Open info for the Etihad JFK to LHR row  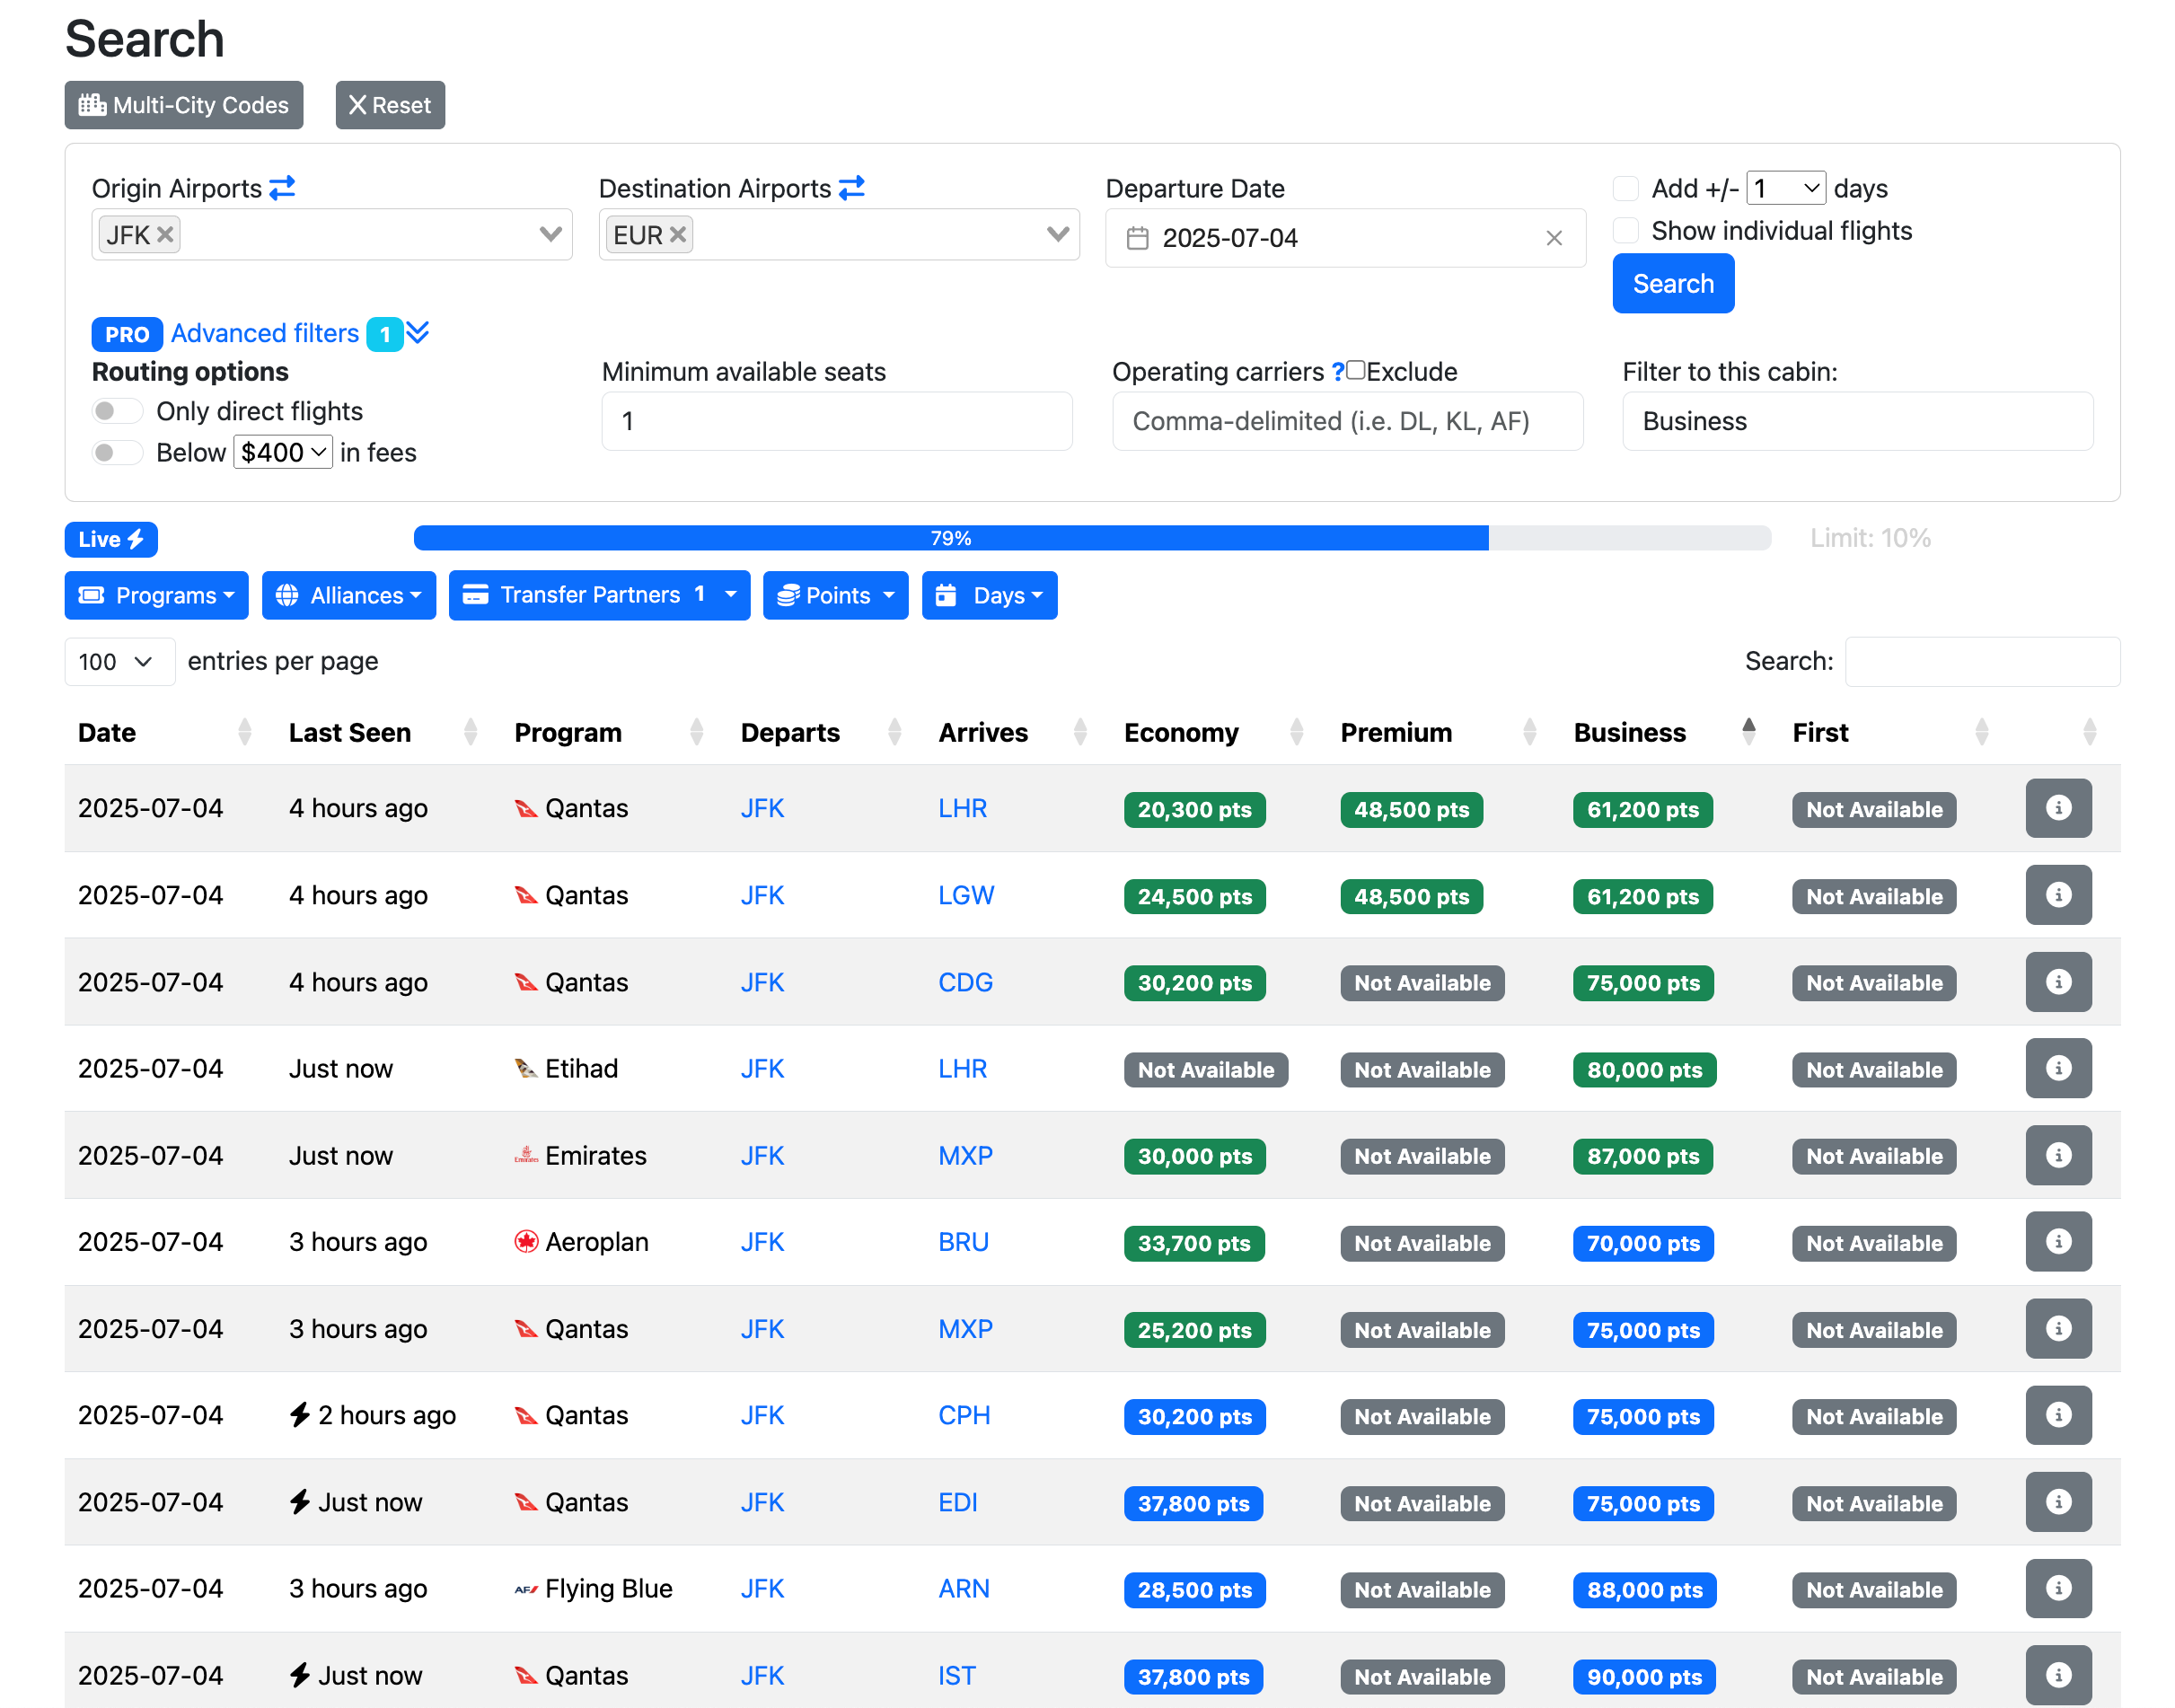pyautogui.click(x=2058, y=1069)
